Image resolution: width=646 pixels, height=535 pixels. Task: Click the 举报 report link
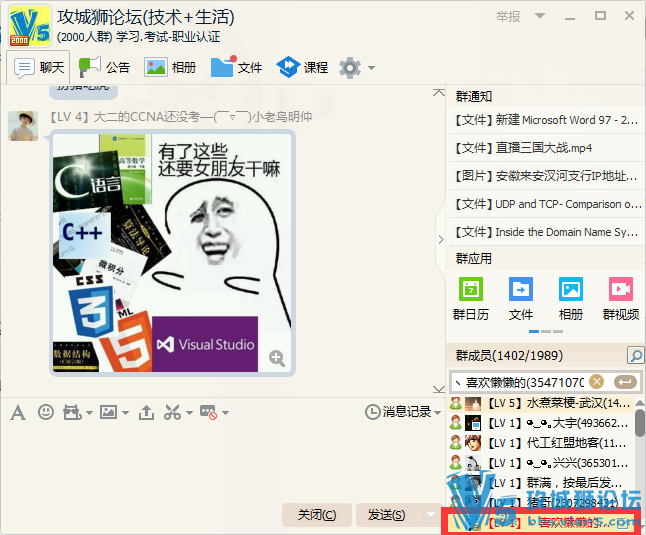pyautogui.click(x=508, y=16)
